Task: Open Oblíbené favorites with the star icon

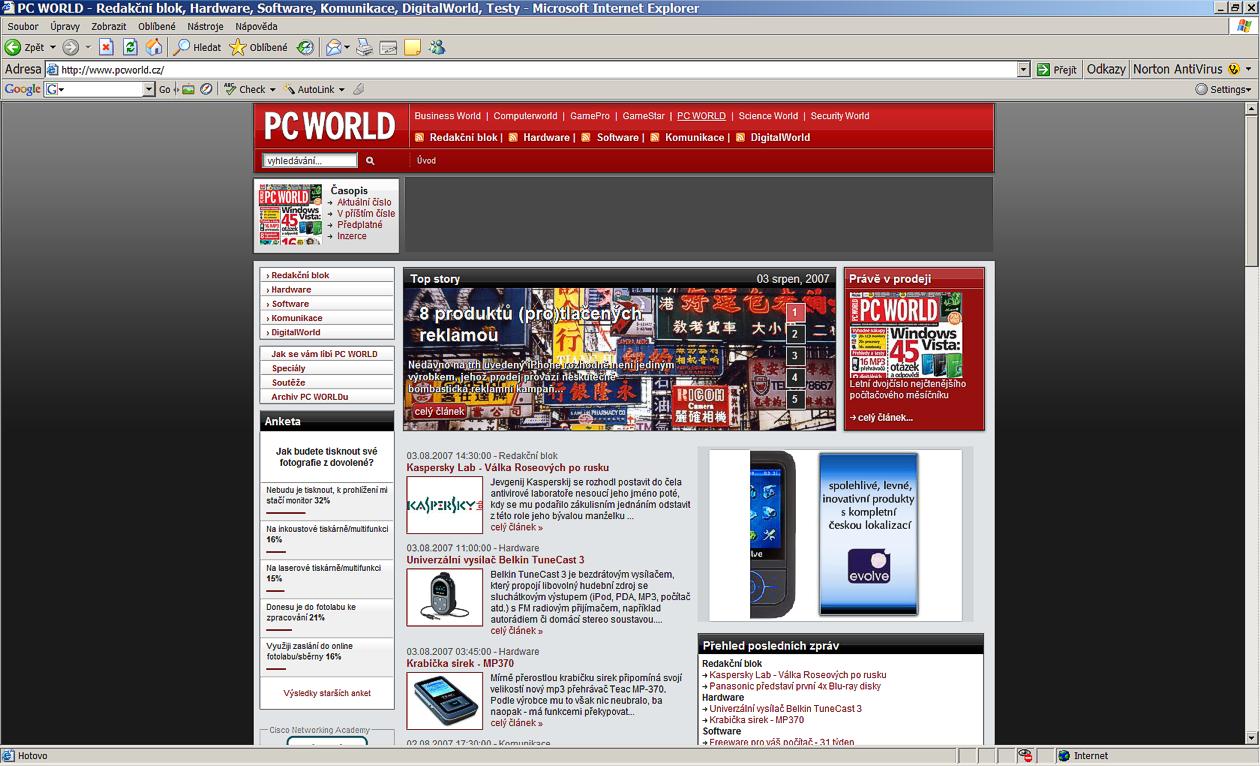Action: [237, 47]
